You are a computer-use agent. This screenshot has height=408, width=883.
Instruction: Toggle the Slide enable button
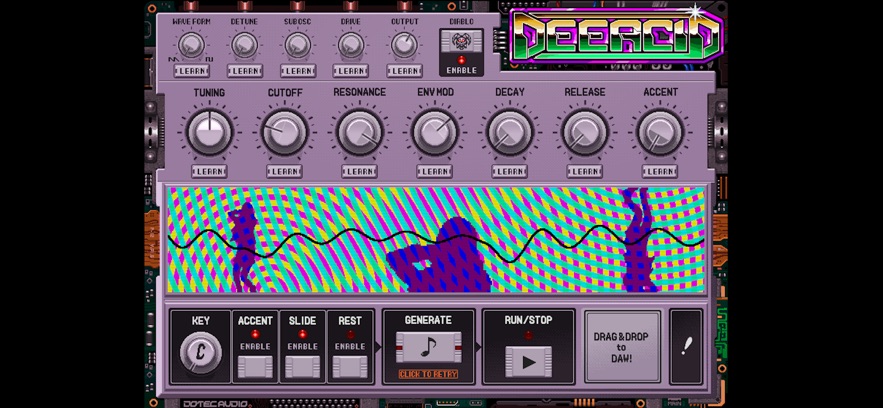pyautogui.click(x=302, y=366)
